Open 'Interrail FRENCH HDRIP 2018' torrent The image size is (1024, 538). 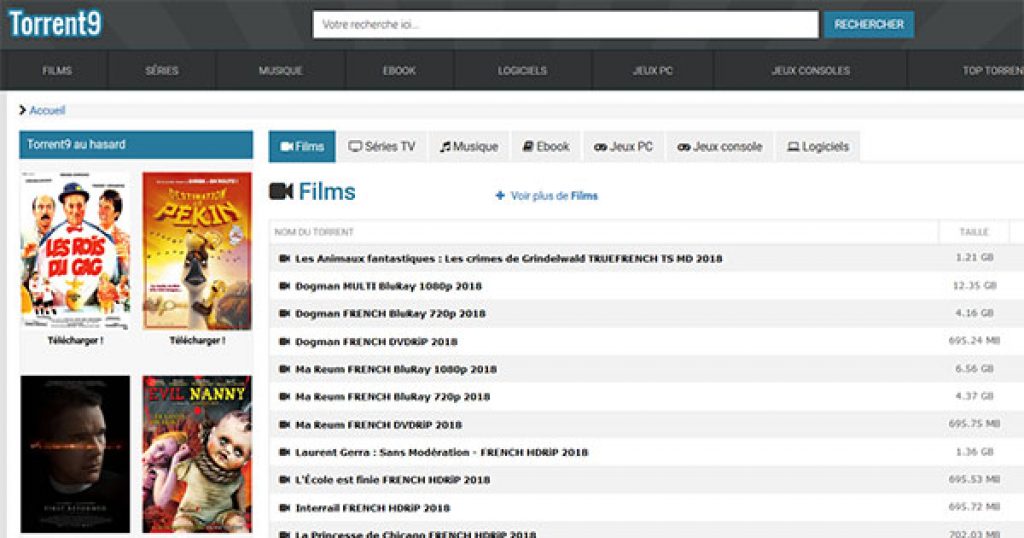pos(373,507)
